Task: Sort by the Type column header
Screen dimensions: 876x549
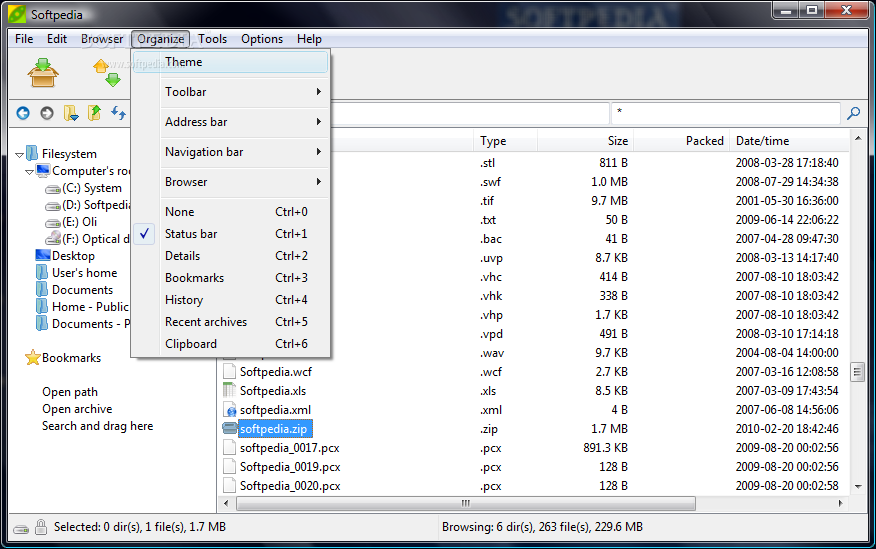Action: pos(506,141)
